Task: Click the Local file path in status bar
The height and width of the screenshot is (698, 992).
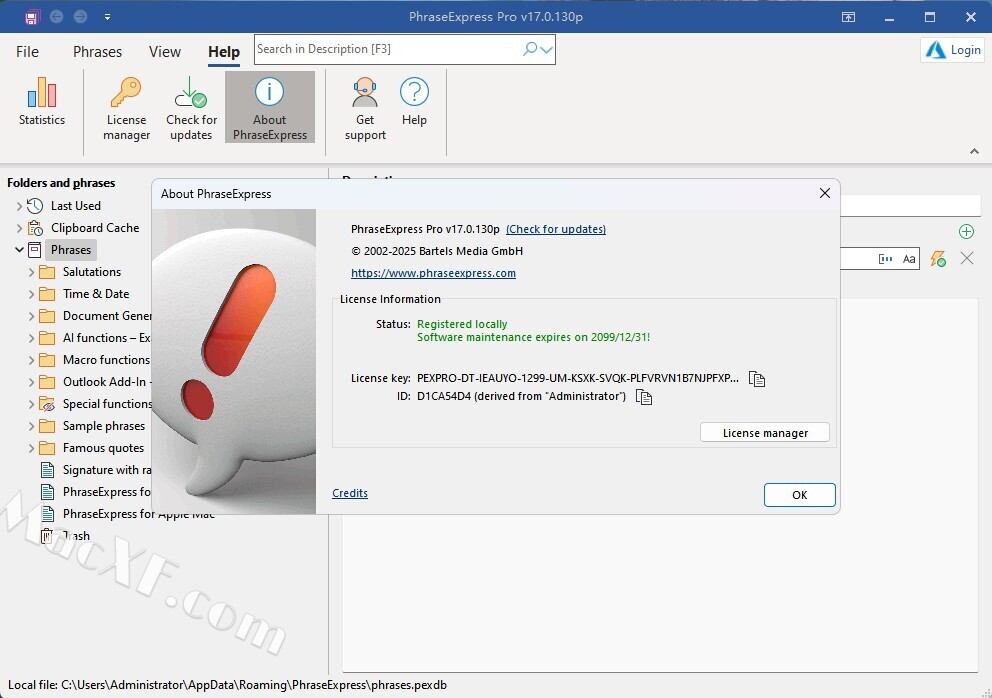Action: tap(227, 685)
